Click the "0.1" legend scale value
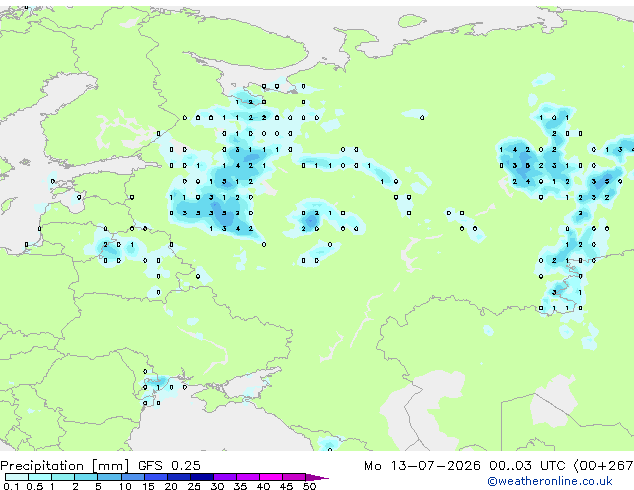 [11, 486]
